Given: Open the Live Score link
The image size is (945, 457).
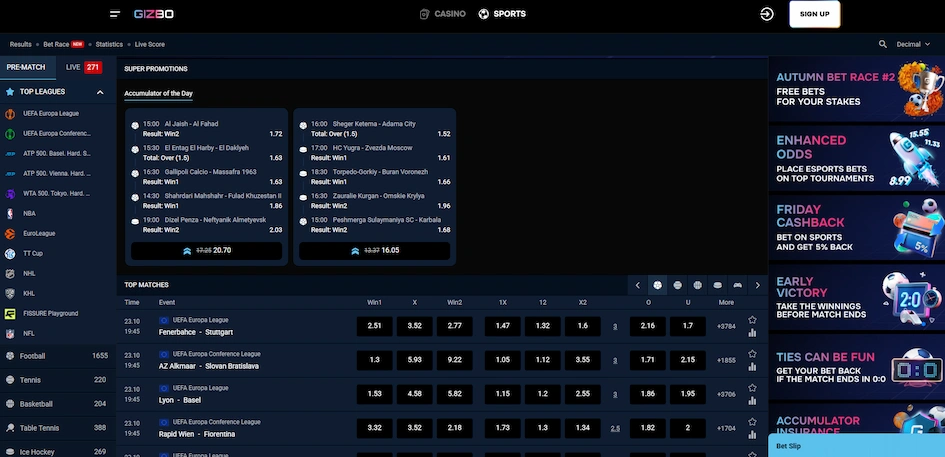Looking at the screenshot, I should point(149,45).
